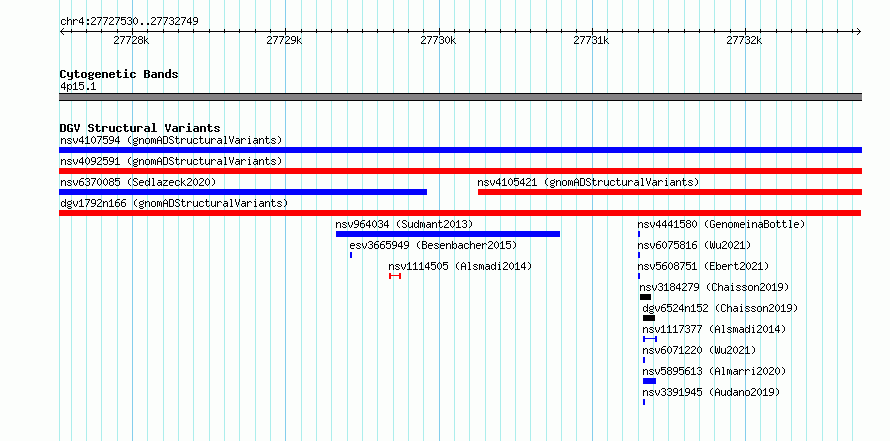The height and width of the screenshot is (441, 890).
Task: Open label nsv4107594 (gnomADStructuralVariants)
Action: 171,140
